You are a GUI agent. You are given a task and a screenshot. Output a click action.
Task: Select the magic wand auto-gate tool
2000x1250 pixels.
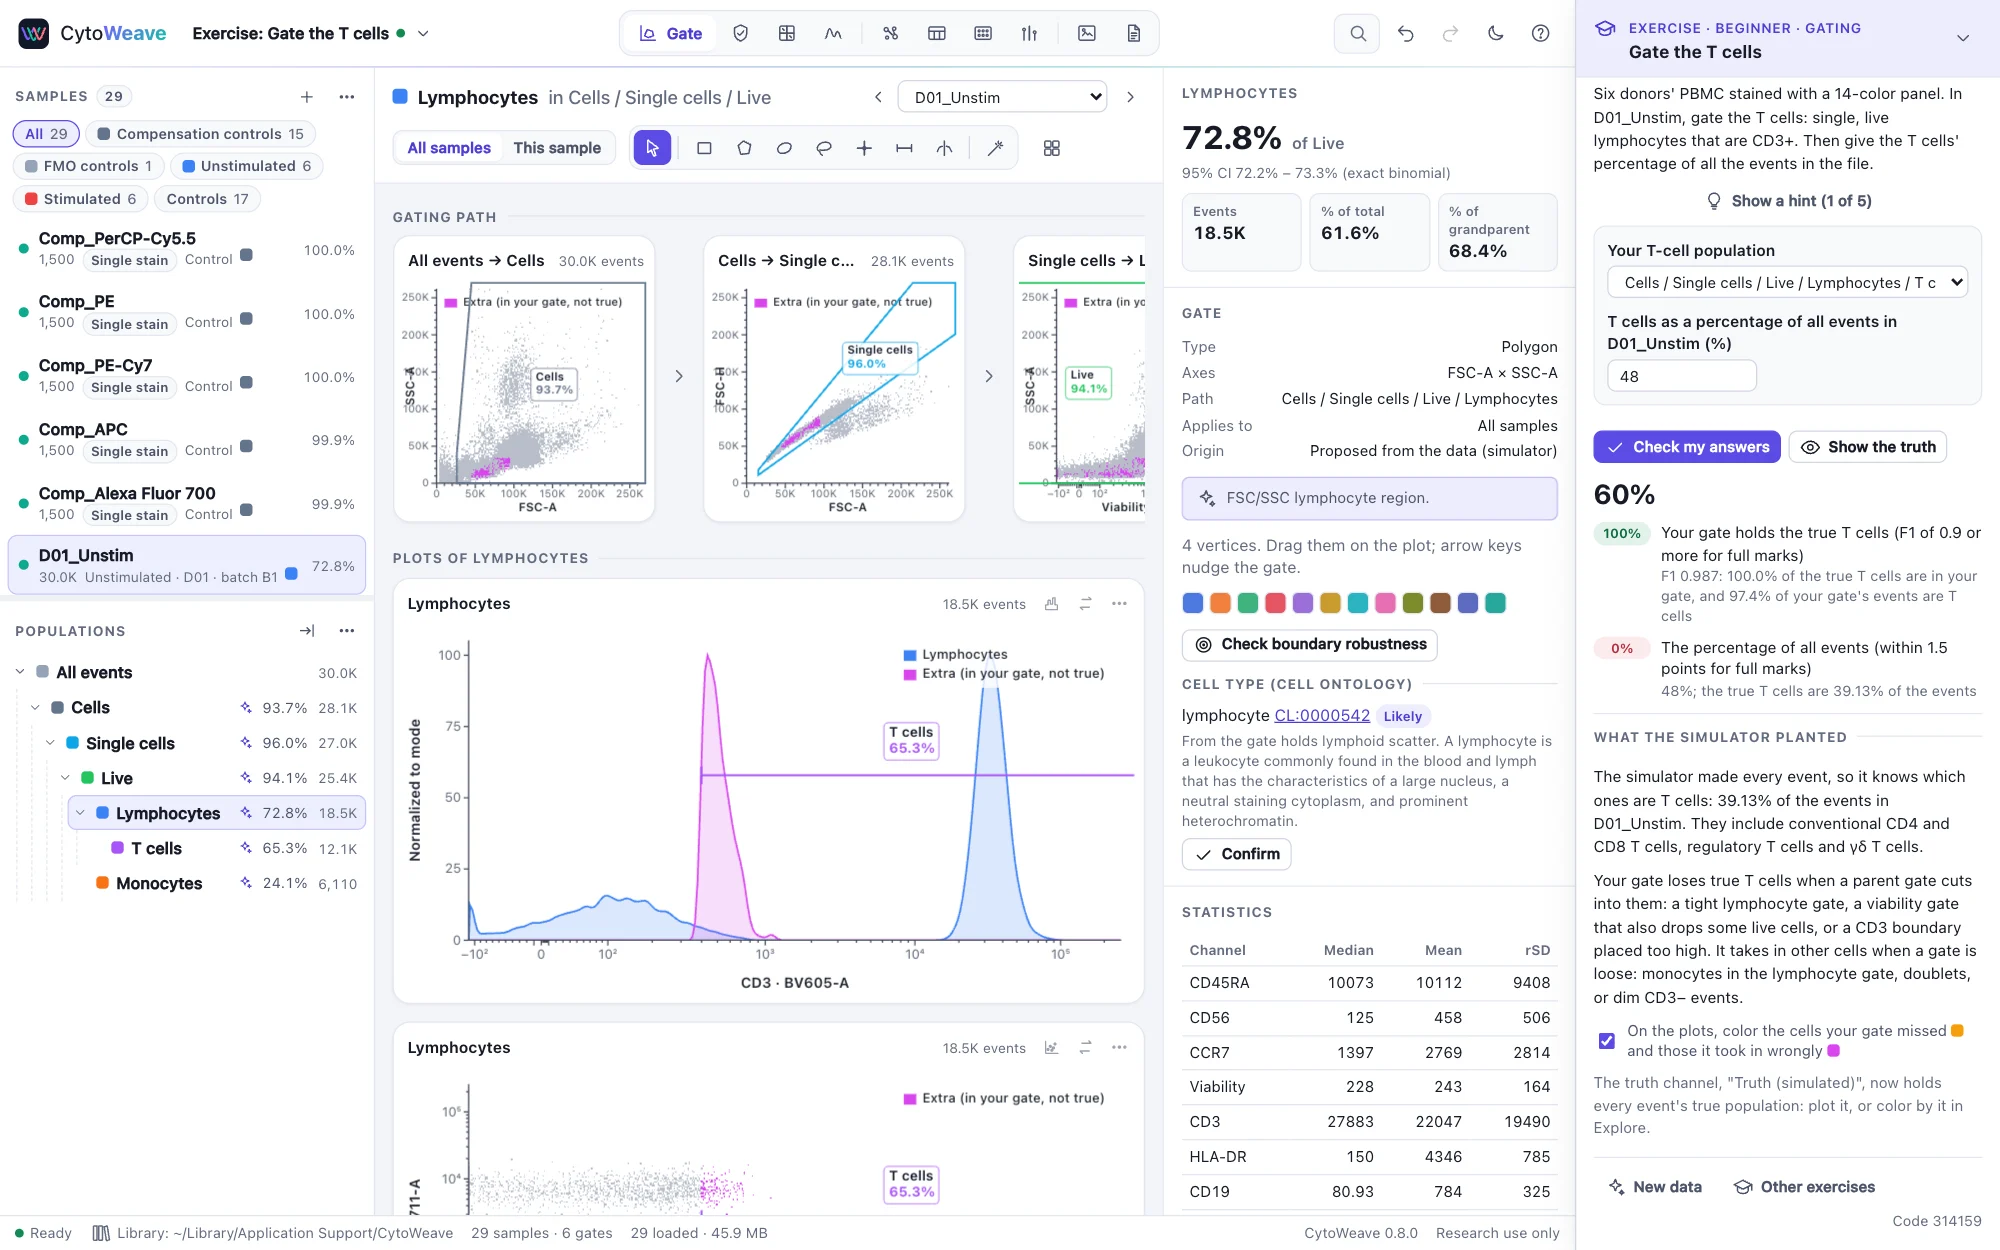click(x=995, y=148)
